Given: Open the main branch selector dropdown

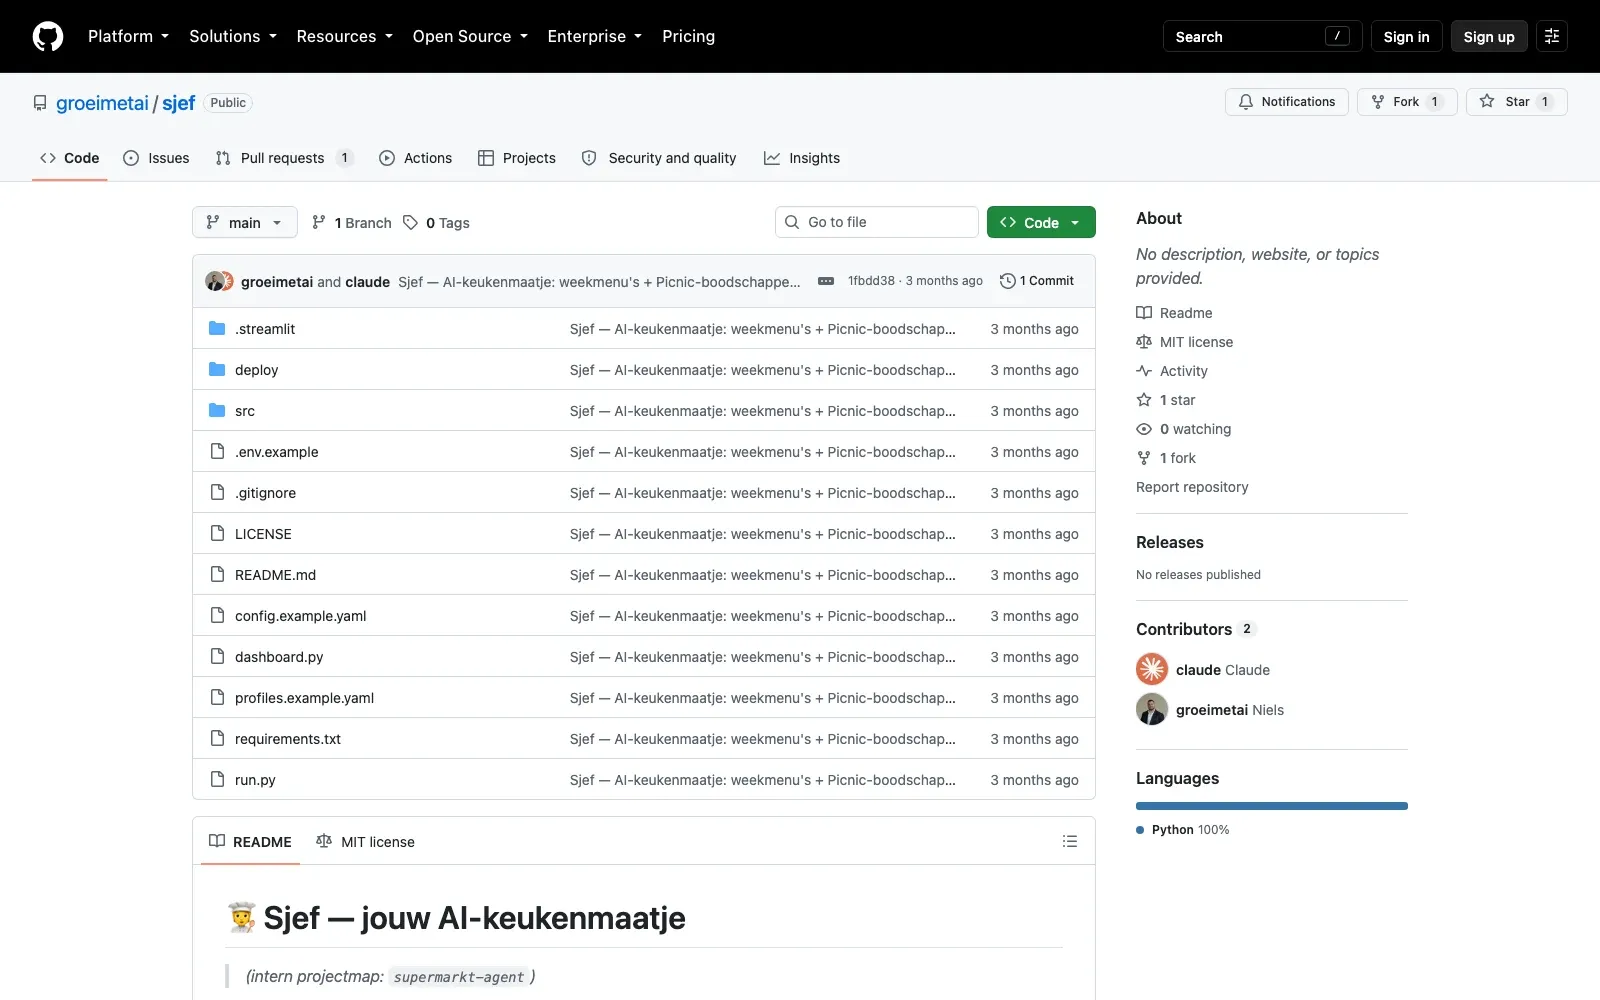Looking at the screenshot, I should 245,222.
